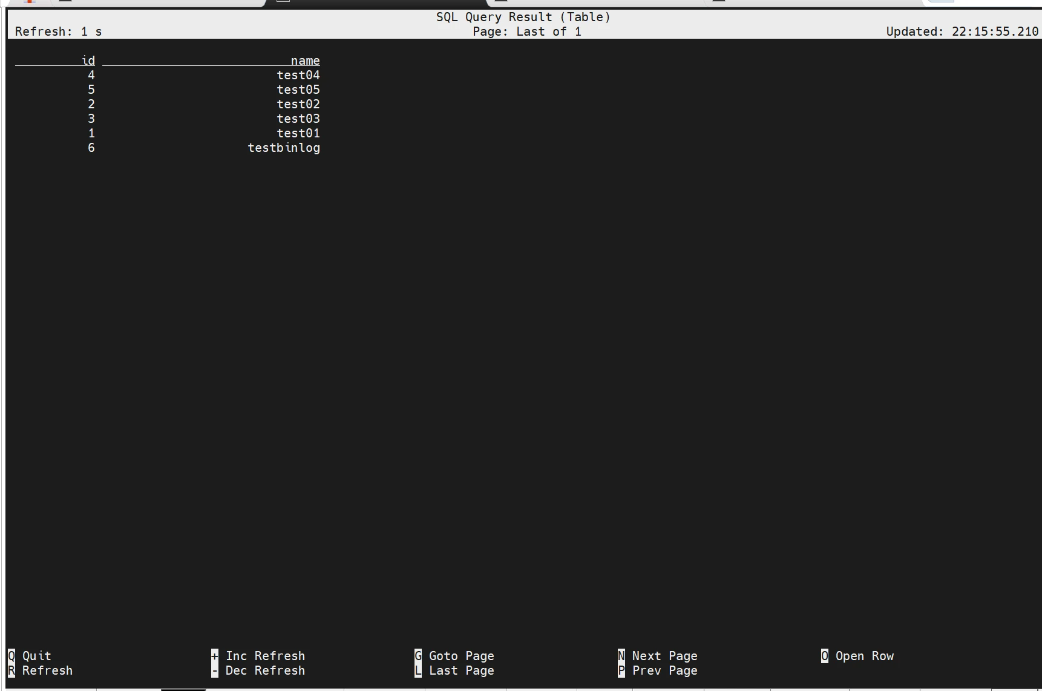Click the test01 name cell
Screen dimensions: 1042x691
tap(298, 133)
